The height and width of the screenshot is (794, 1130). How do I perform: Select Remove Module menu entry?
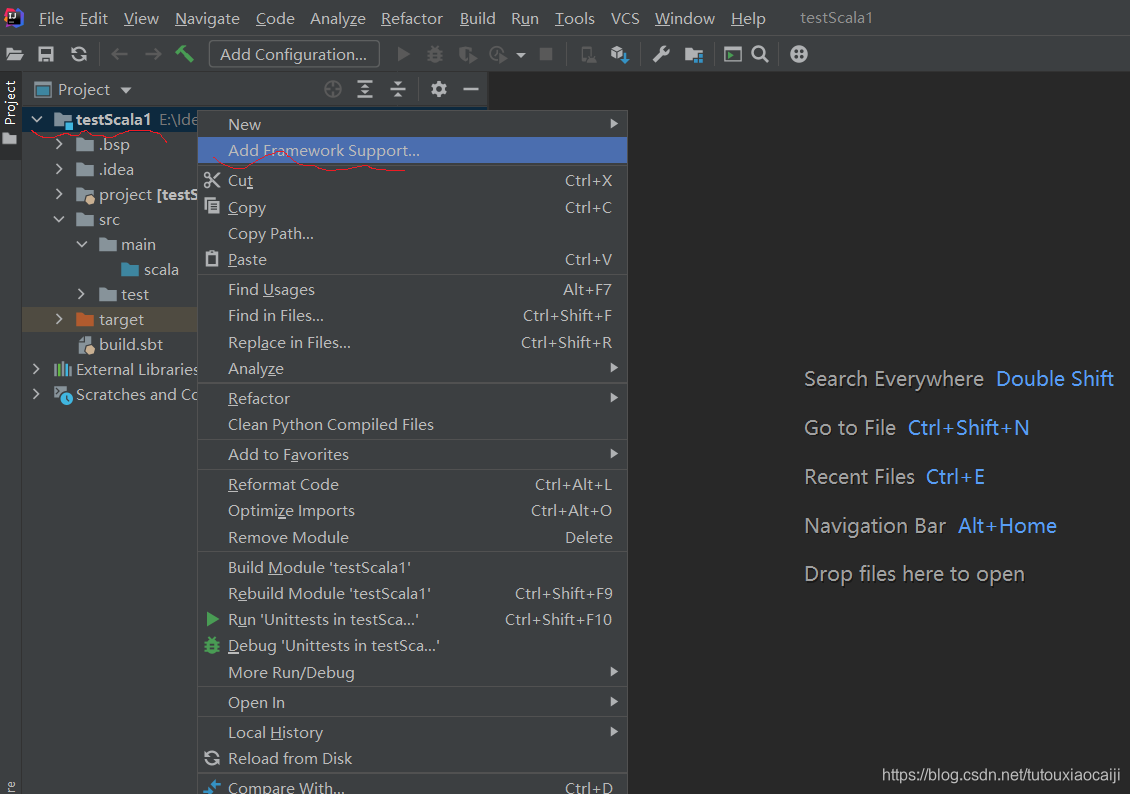coord(412,537)
